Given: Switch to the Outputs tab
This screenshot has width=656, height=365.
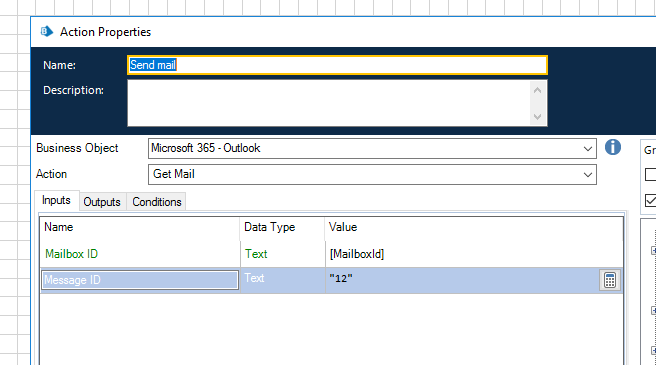Looking at the screenshot, I should (x=102, y=202).
